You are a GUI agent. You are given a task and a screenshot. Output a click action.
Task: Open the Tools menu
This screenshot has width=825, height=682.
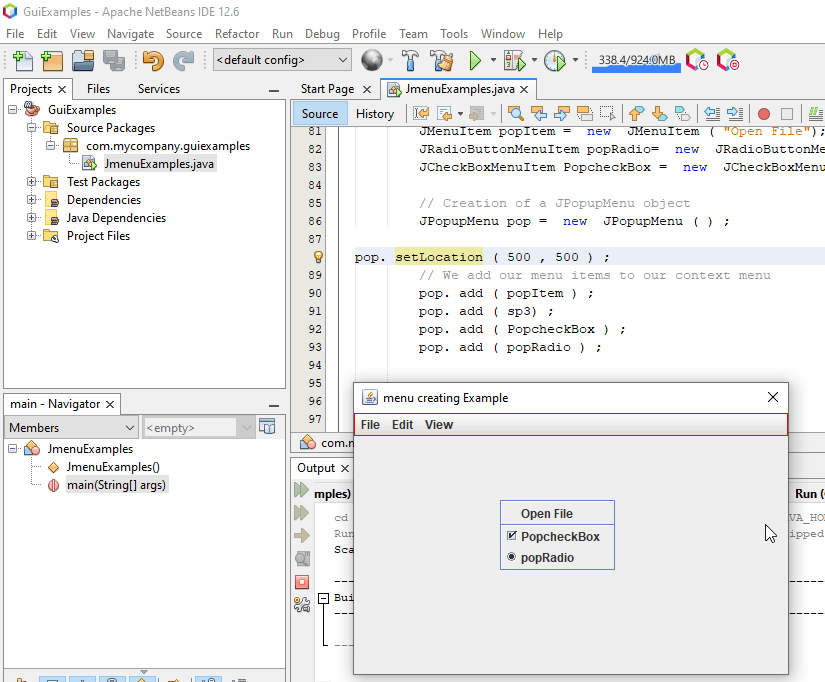click(x=454, y=34)
